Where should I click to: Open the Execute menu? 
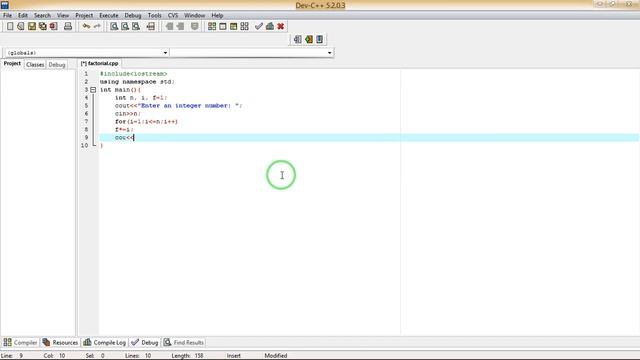pos(109,16)
